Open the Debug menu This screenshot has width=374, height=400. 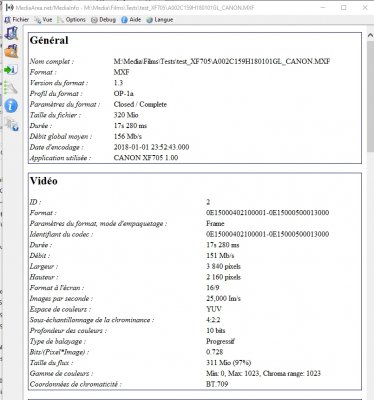point(103,20)
